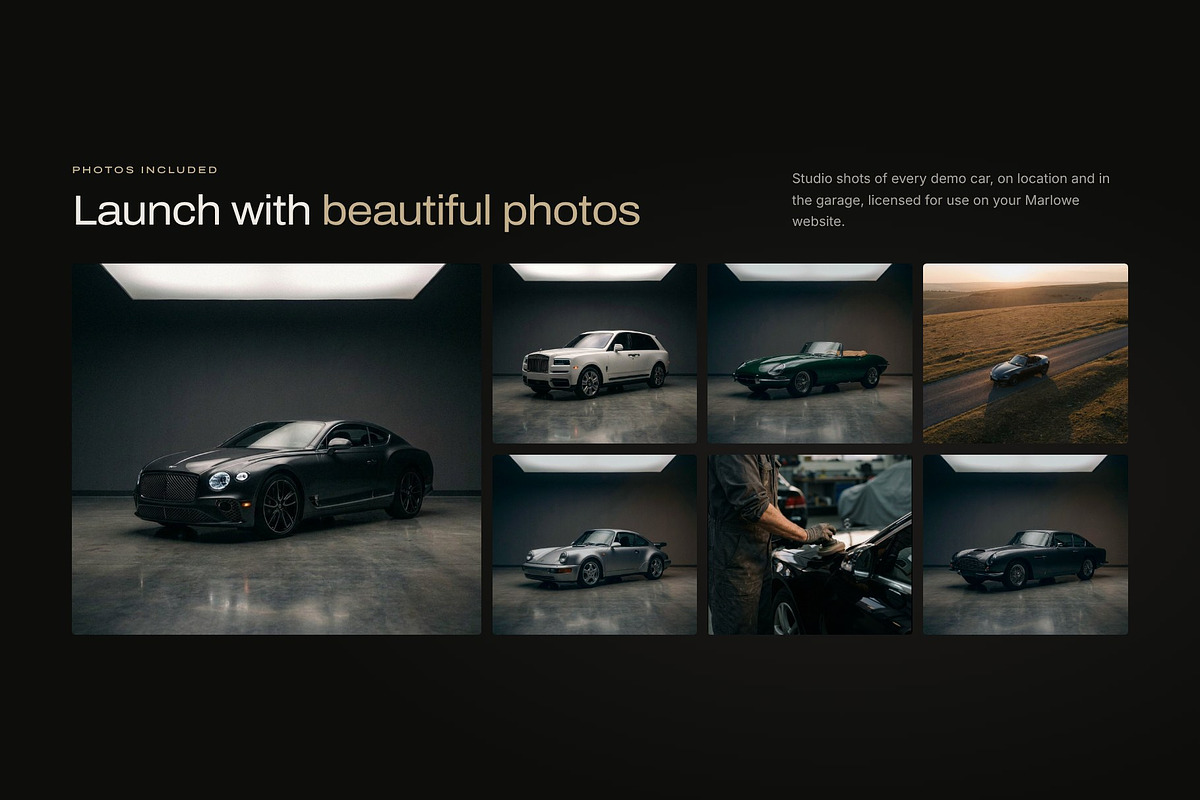Open the large dark Bentley coupe photo
The height and width of the screenshot is (800, 1200).
click(276, 449)
